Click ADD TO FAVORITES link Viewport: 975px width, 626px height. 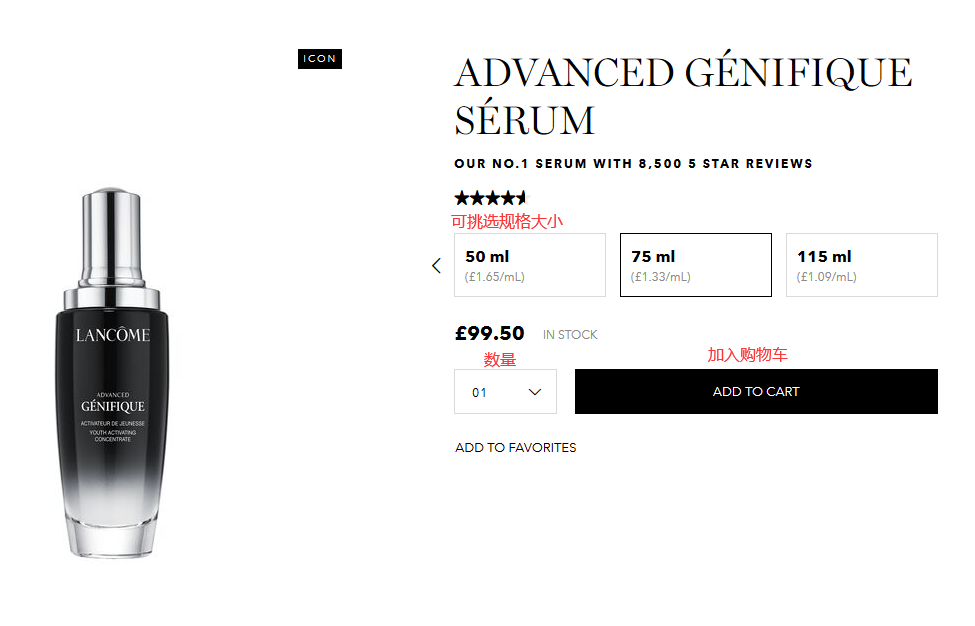pyautogui.click(x=516, y=448)
